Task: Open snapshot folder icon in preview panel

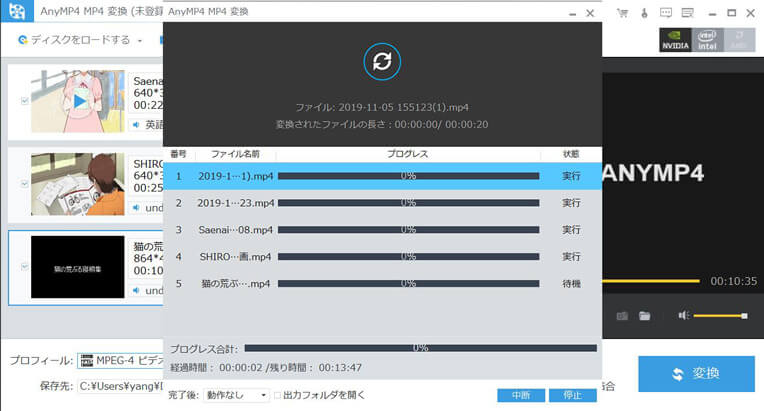Action: click(x=645, y=316)
